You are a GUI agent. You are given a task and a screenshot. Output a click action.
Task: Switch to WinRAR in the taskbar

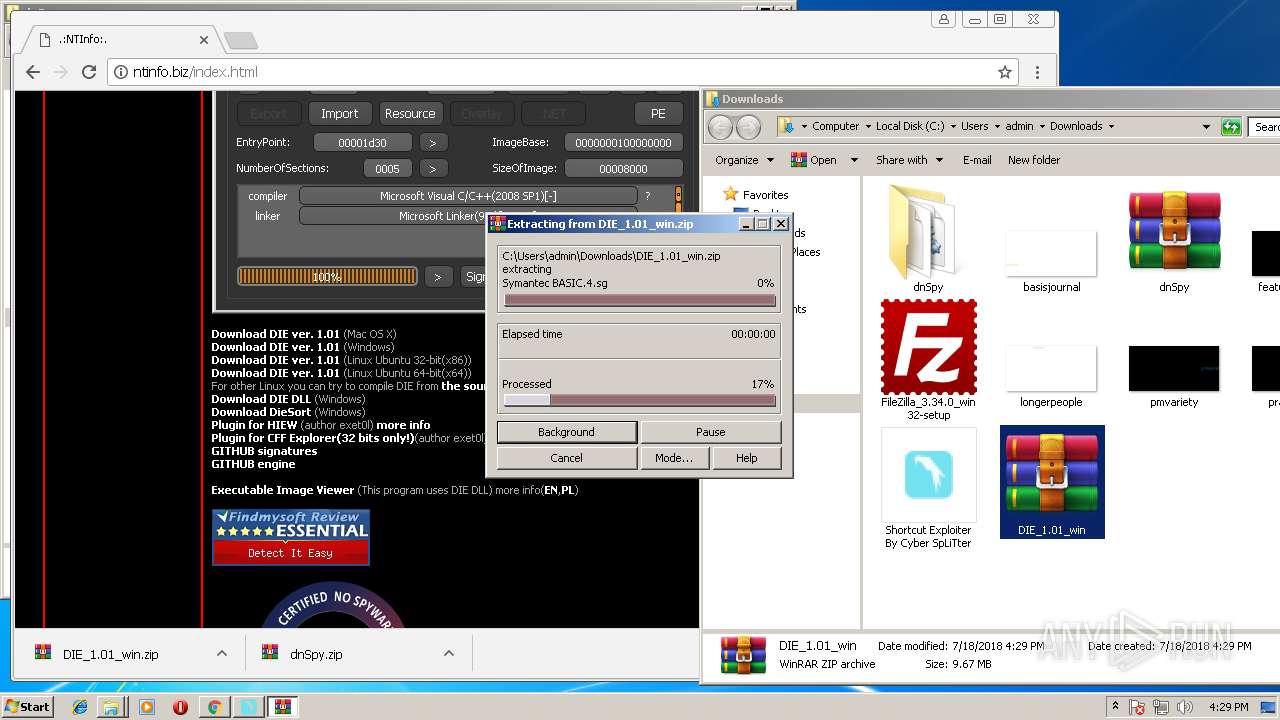point(282,707)
